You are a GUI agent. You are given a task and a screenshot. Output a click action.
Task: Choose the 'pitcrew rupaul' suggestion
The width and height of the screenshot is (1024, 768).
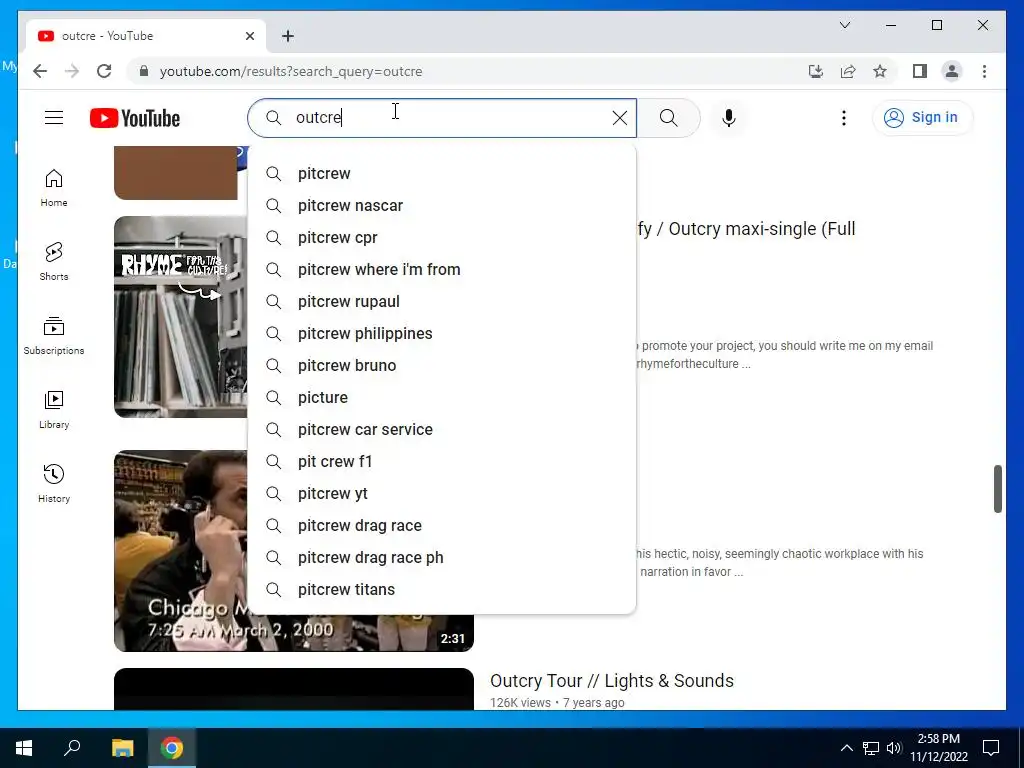[441, 302]
